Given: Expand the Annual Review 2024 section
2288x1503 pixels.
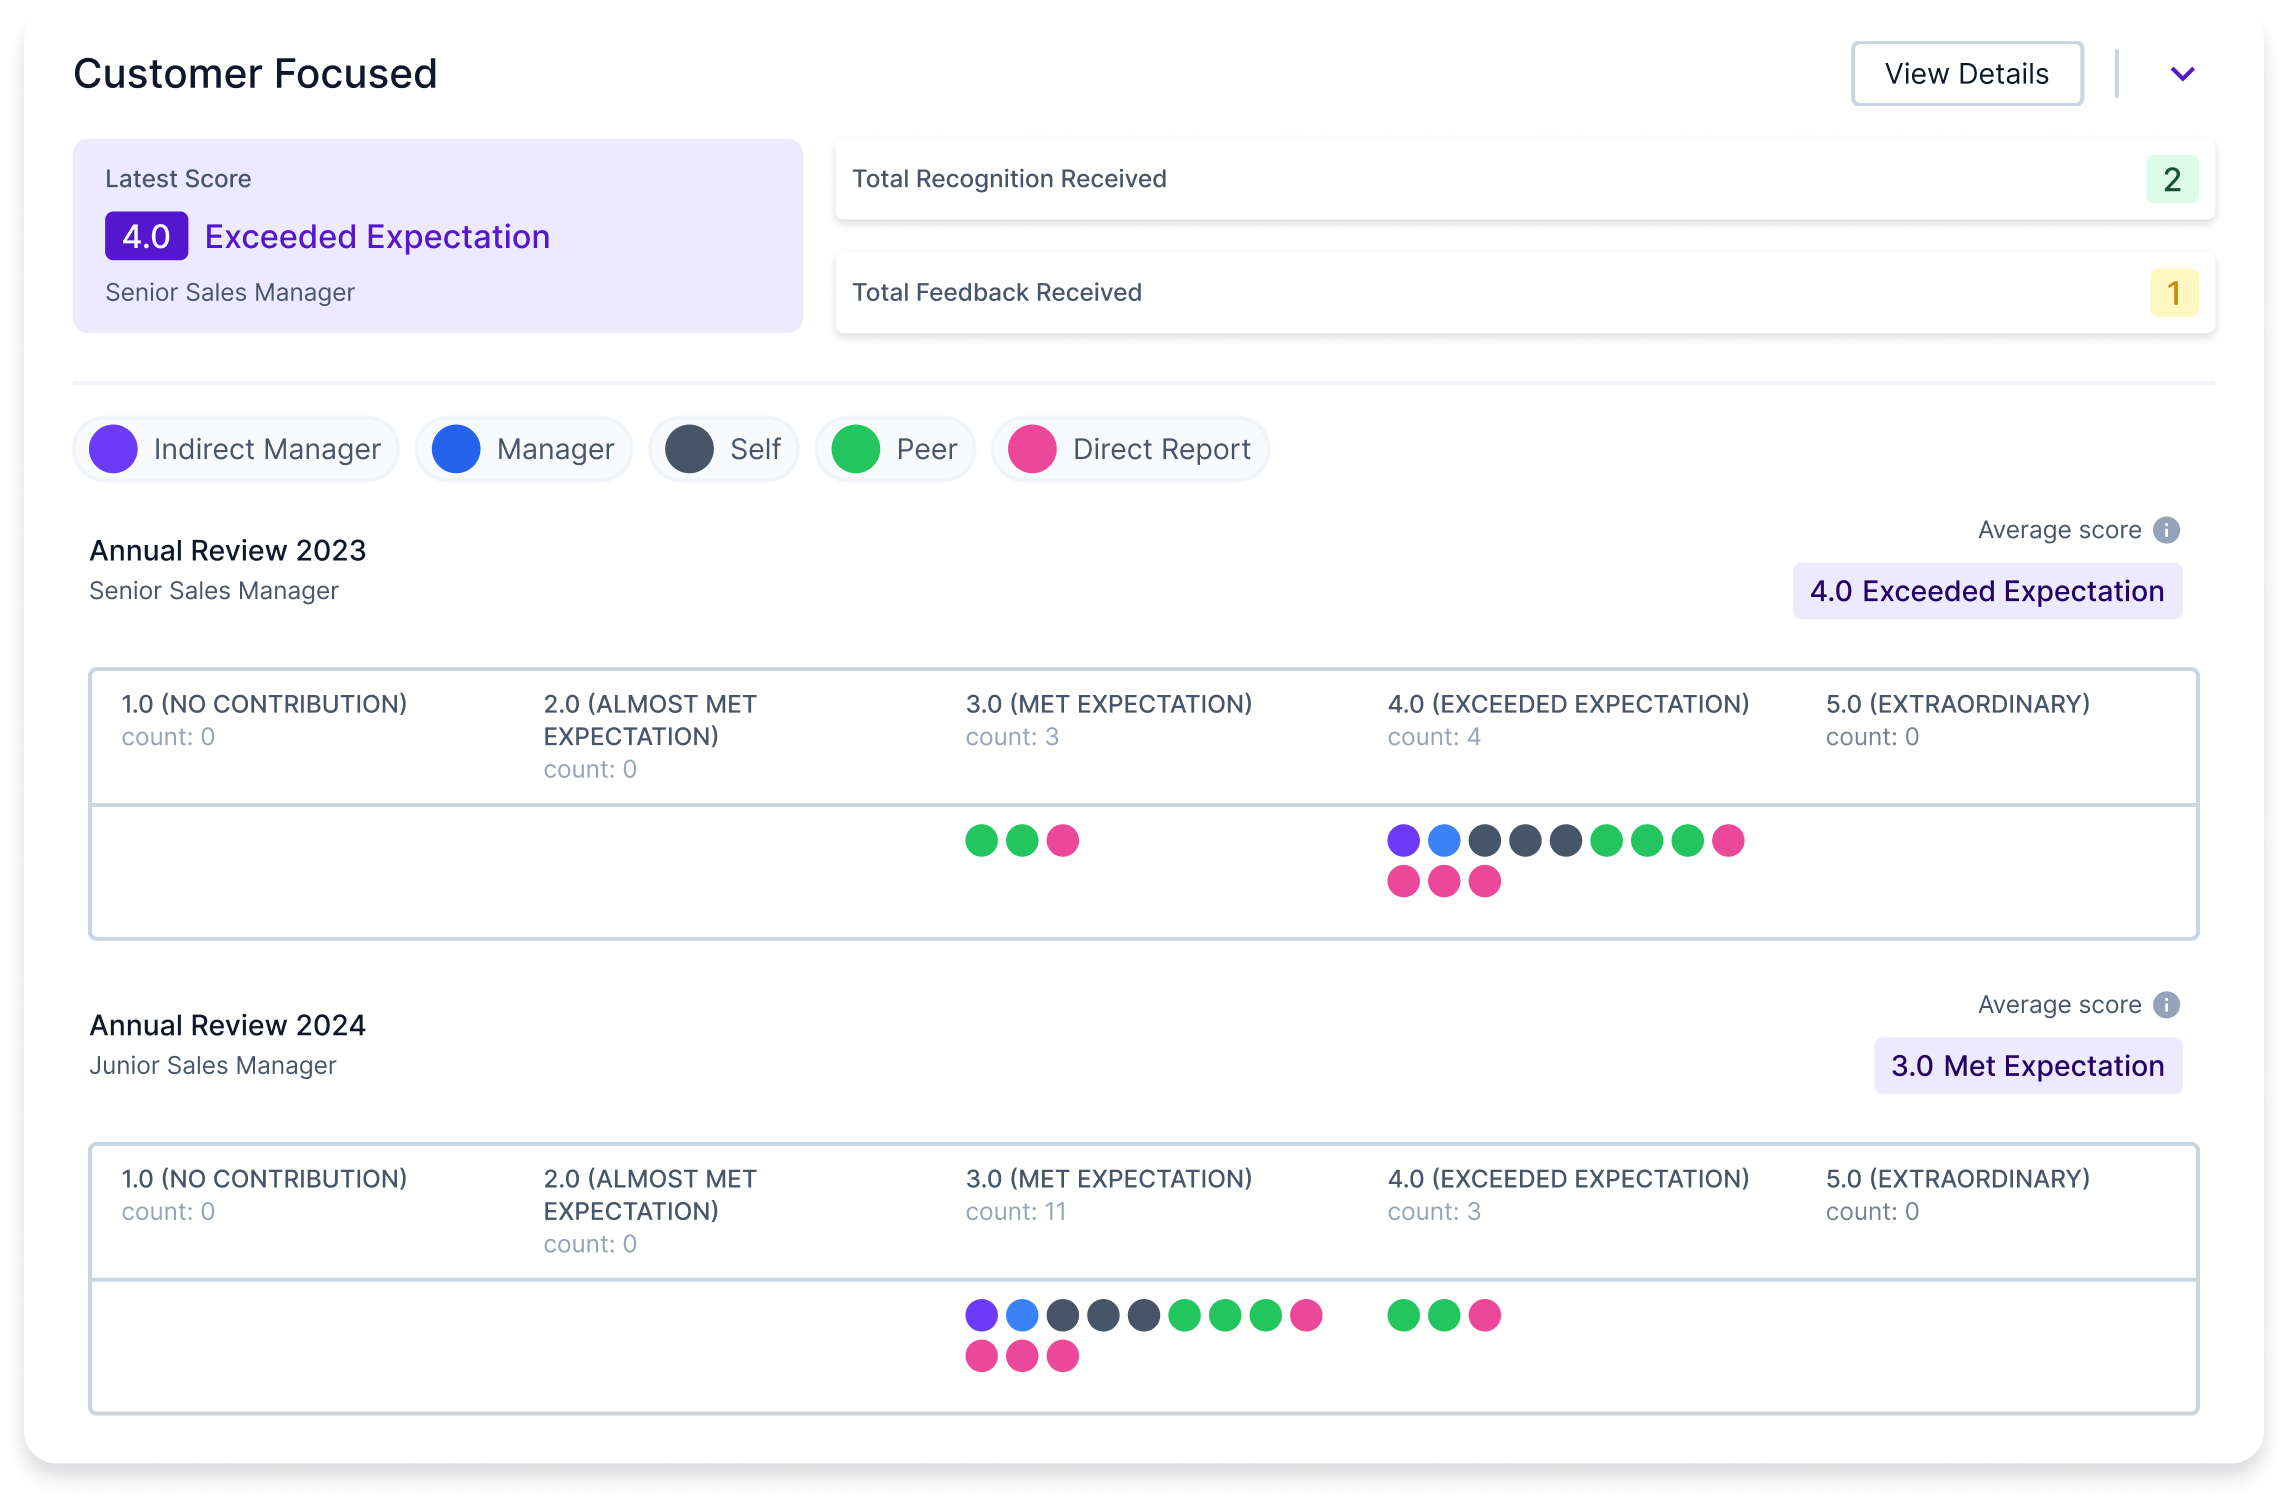Looking at the screenshot, I should [x=228, y=1025].
